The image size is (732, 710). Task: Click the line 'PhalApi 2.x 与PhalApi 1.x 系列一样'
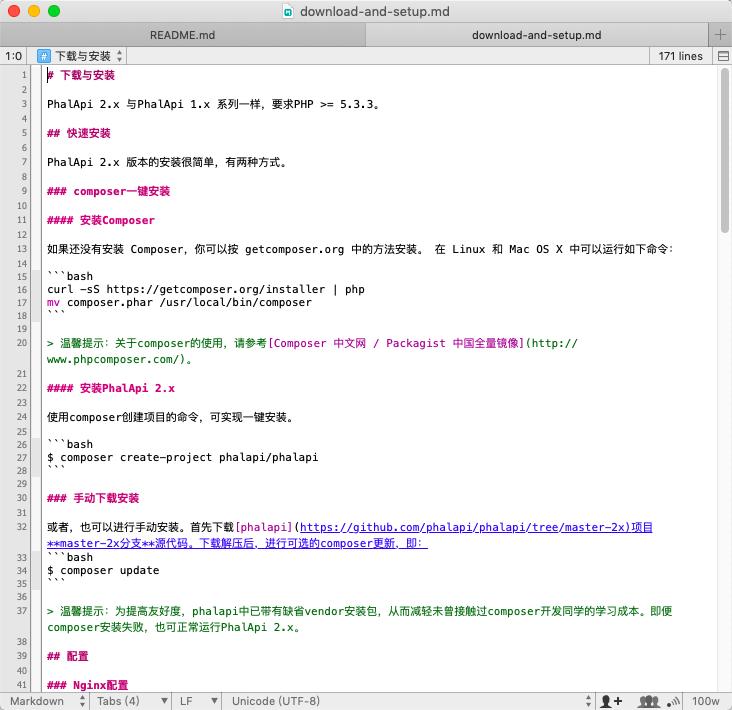pos(213,104)
